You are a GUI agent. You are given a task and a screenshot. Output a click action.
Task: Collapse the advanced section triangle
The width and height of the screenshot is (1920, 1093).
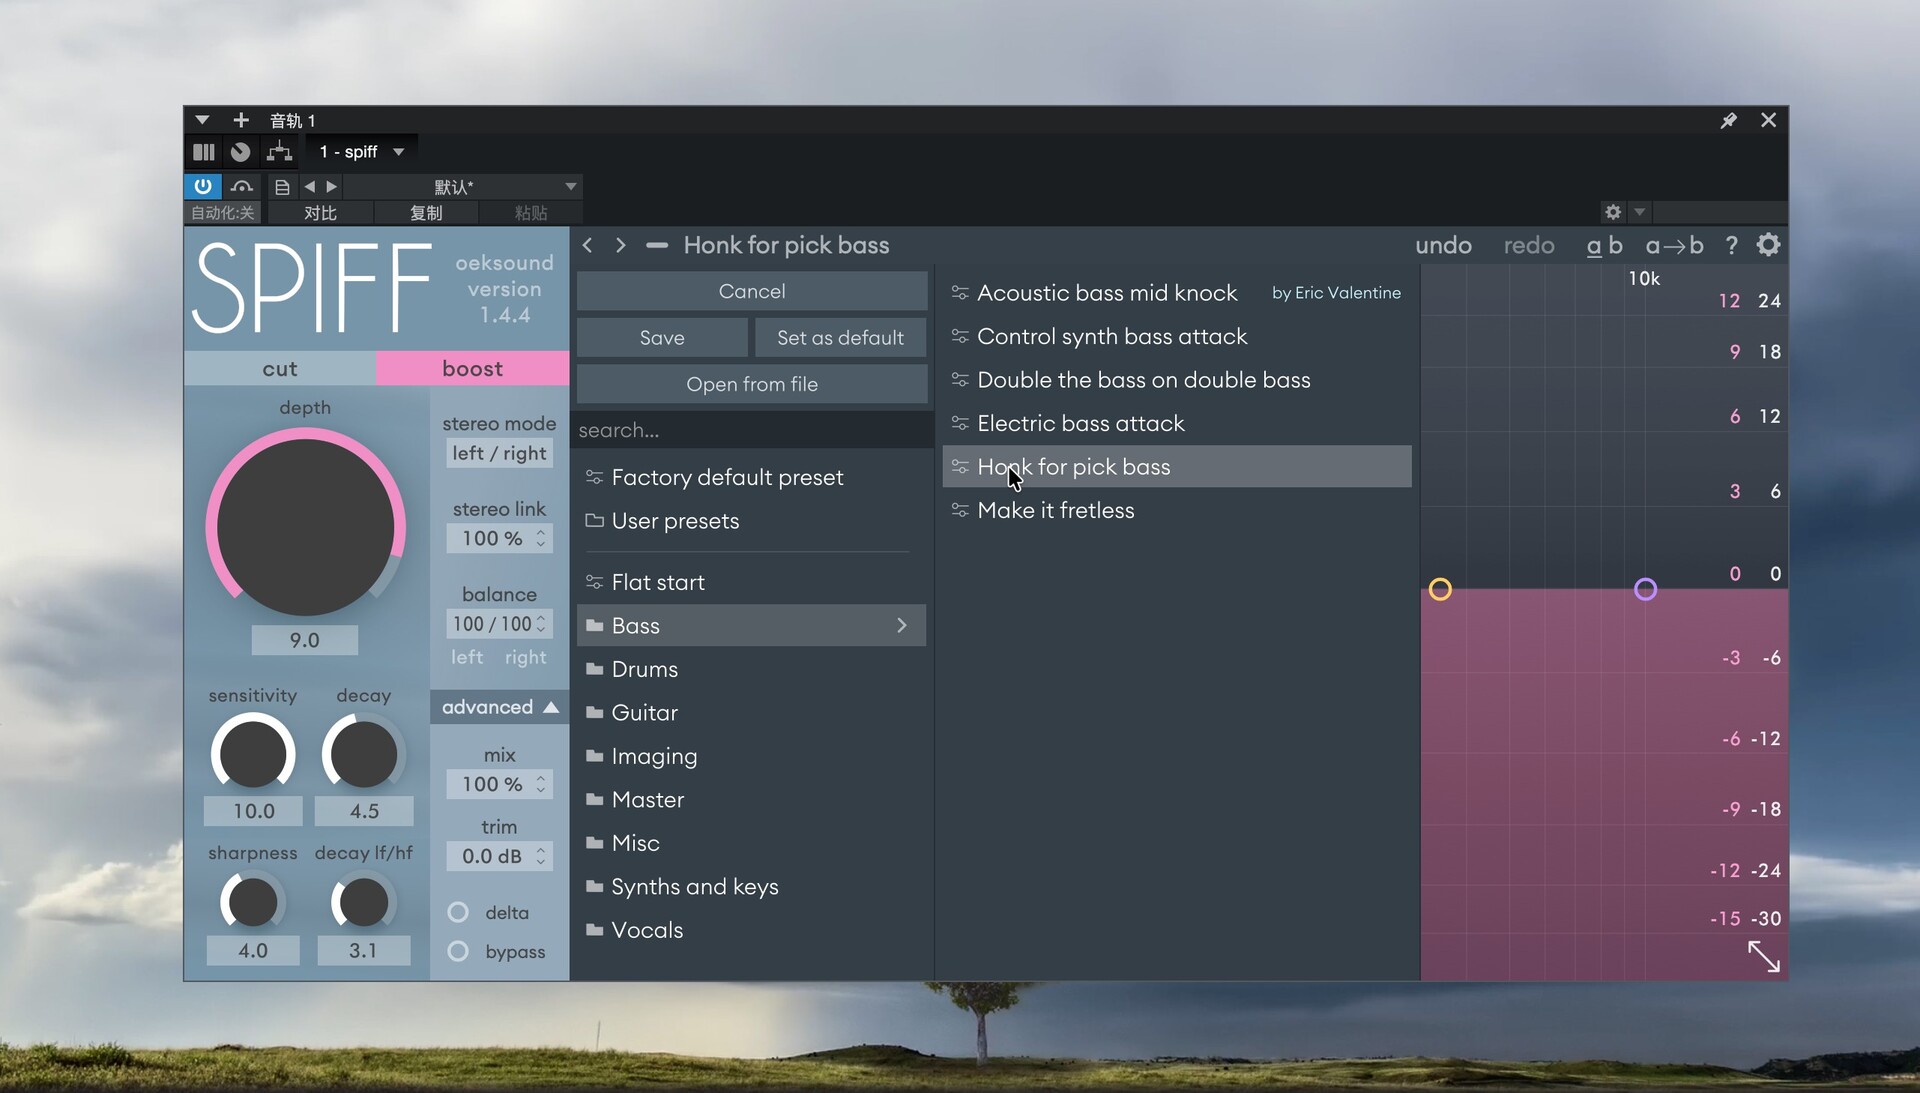click(551, 707)
